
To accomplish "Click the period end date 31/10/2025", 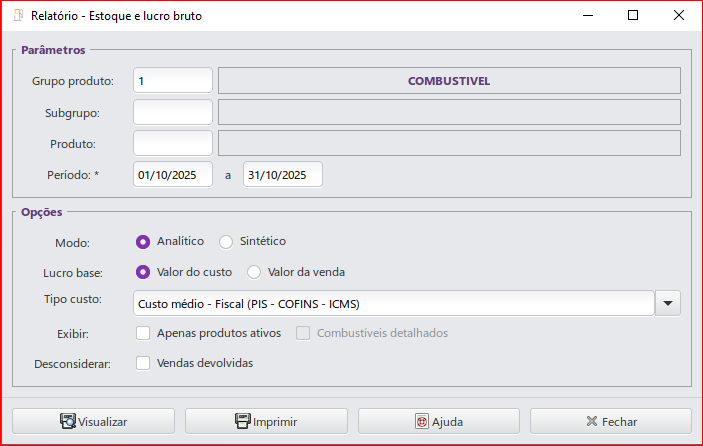I will (282, 174).
